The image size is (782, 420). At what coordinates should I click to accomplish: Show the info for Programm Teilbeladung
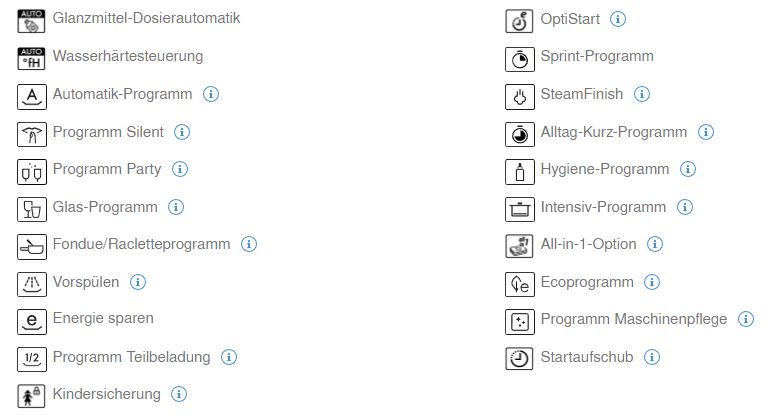click(x=229, y=357)
